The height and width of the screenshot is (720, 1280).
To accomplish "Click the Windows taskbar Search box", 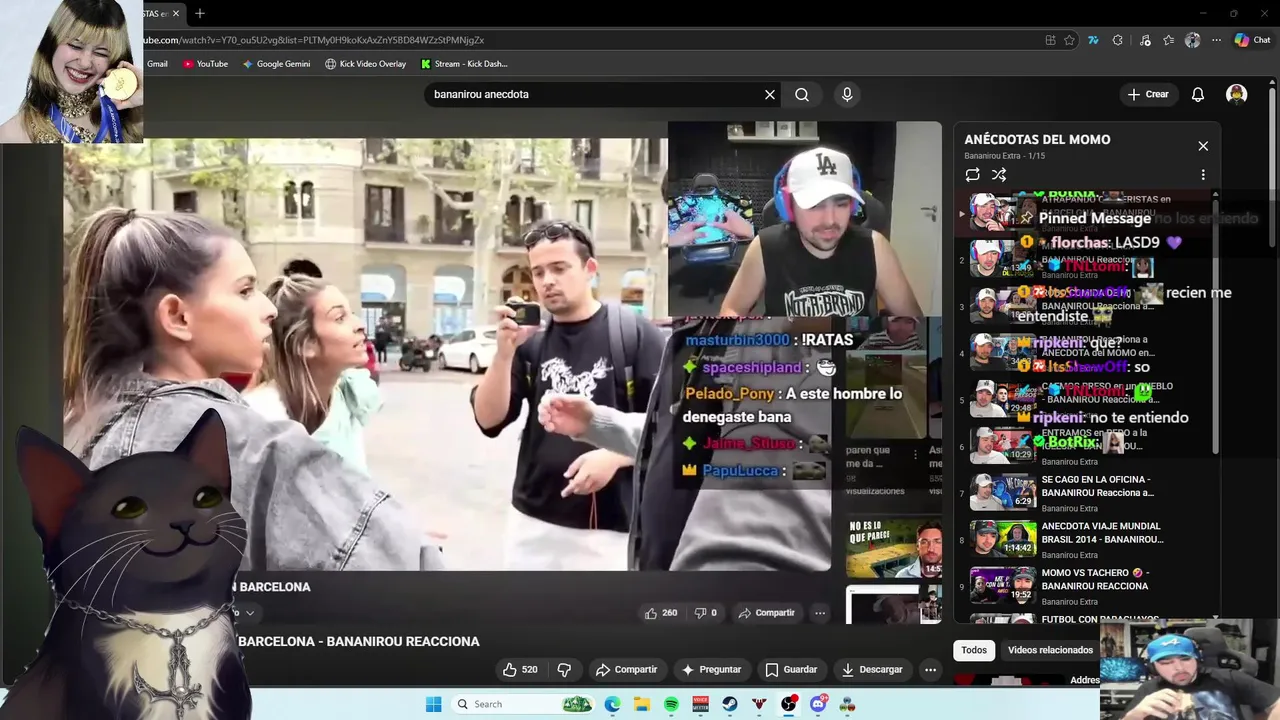I will 522,704.
